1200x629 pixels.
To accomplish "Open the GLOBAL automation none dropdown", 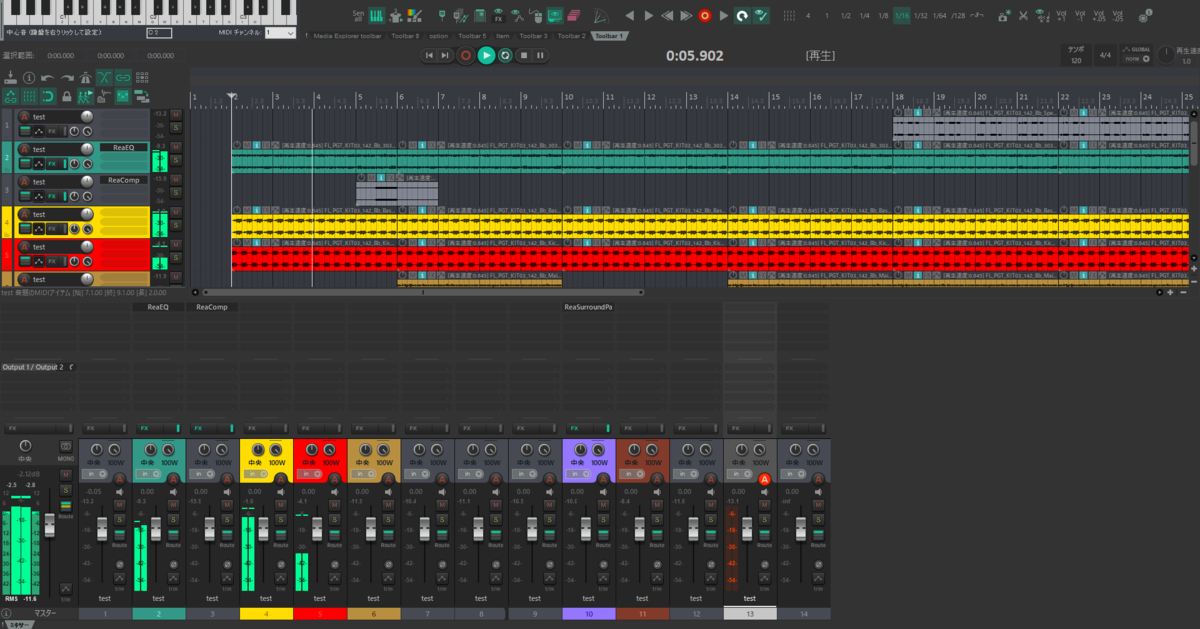I will (x=1139, y=59).
